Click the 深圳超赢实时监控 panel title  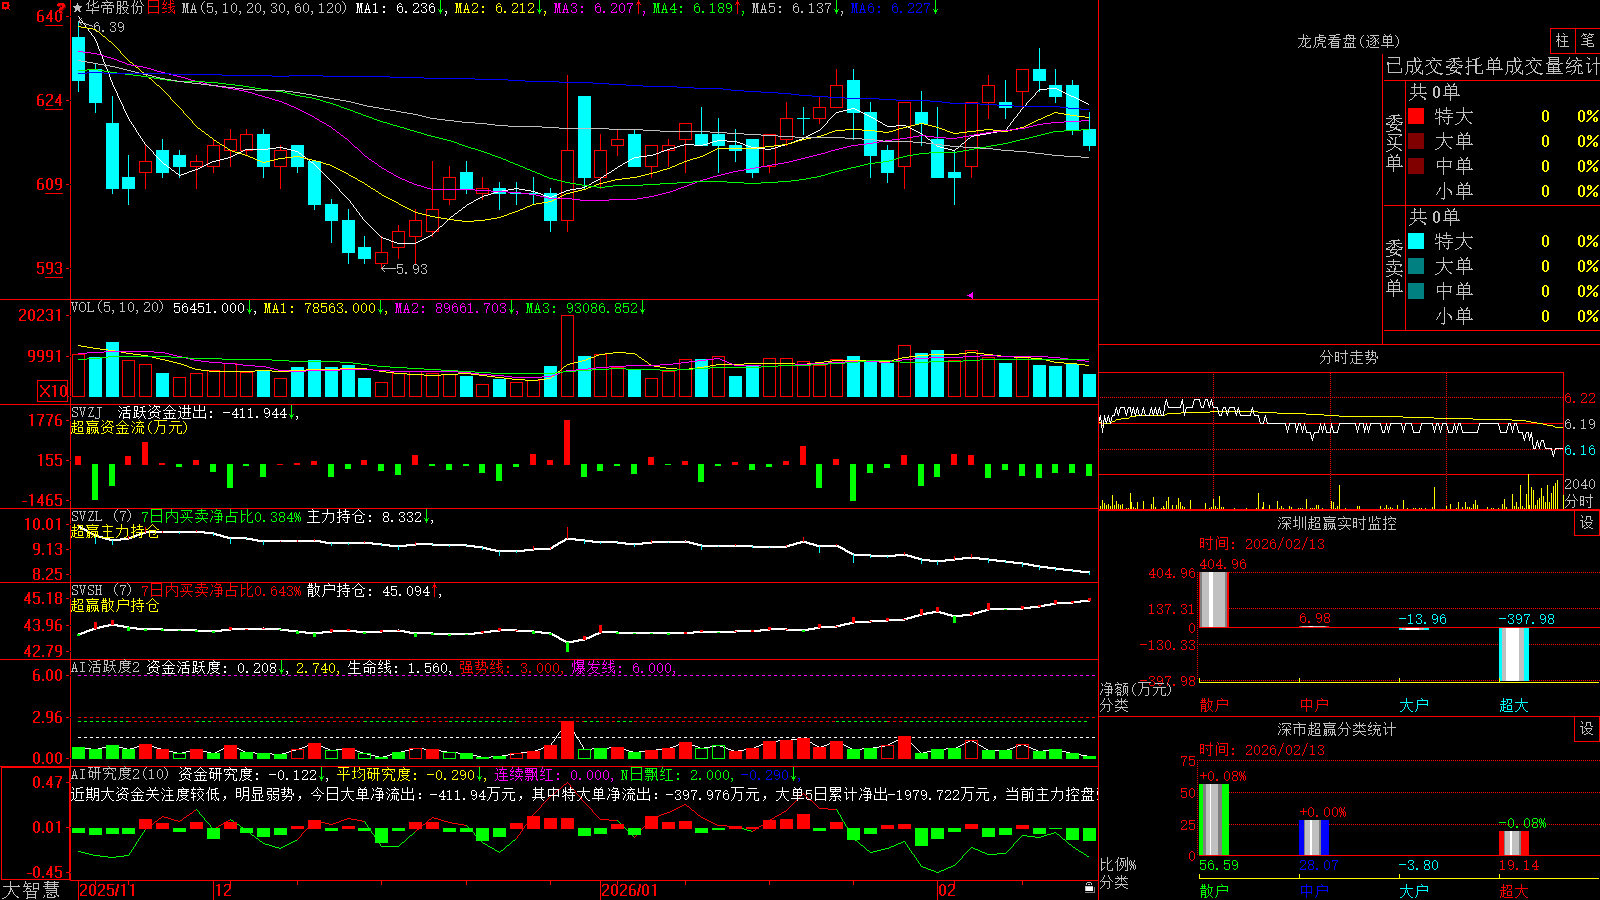[1337, 523]
